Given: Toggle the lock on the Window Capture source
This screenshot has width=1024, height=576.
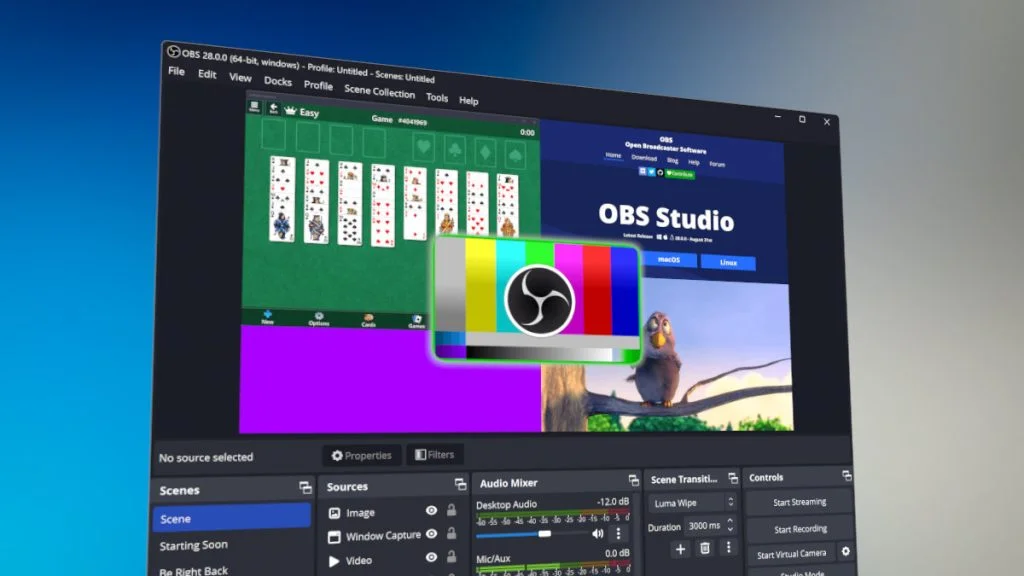Looking at the screenshot, I should point(451,533).
